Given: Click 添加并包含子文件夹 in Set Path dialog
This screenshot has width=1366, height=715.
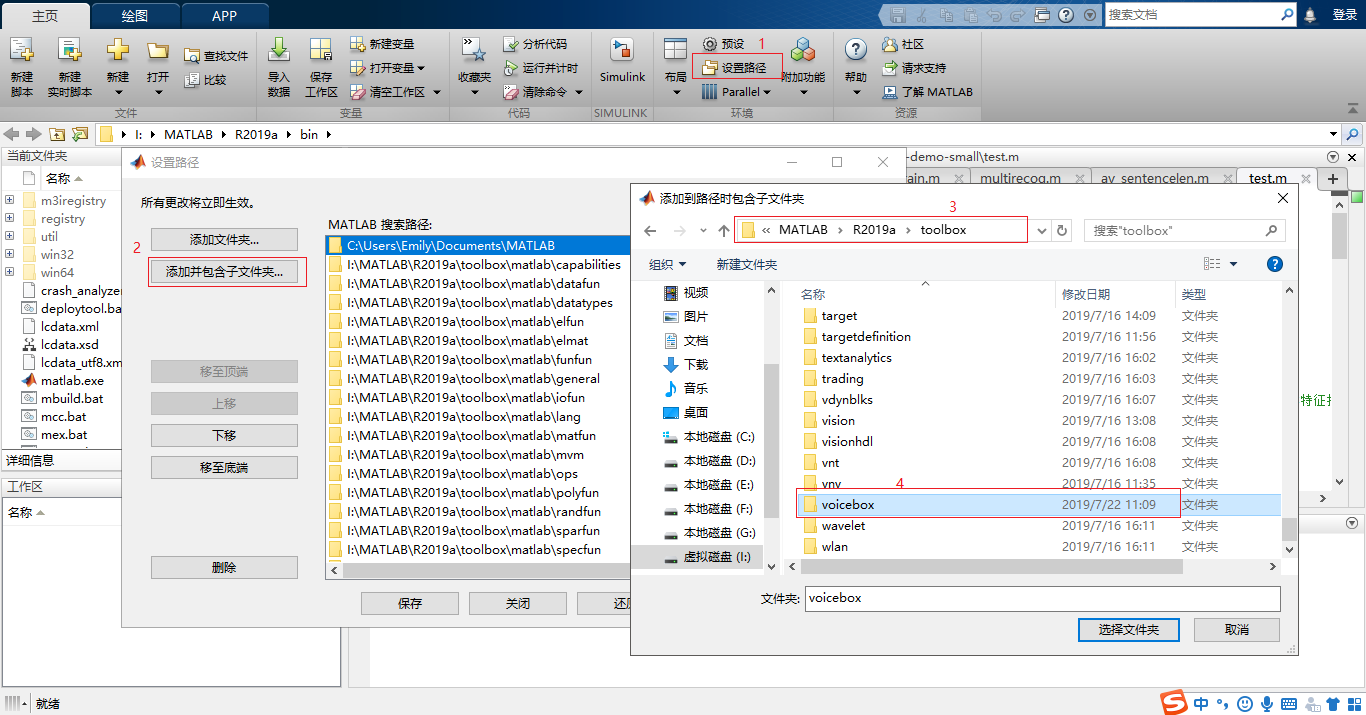Looking at the screenshot, I should 224,271.
